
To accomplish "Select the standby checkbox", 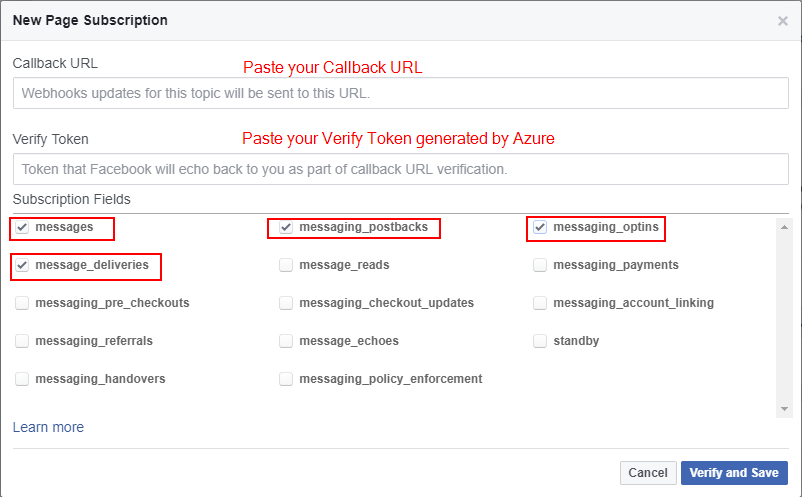I will [540, 341].
